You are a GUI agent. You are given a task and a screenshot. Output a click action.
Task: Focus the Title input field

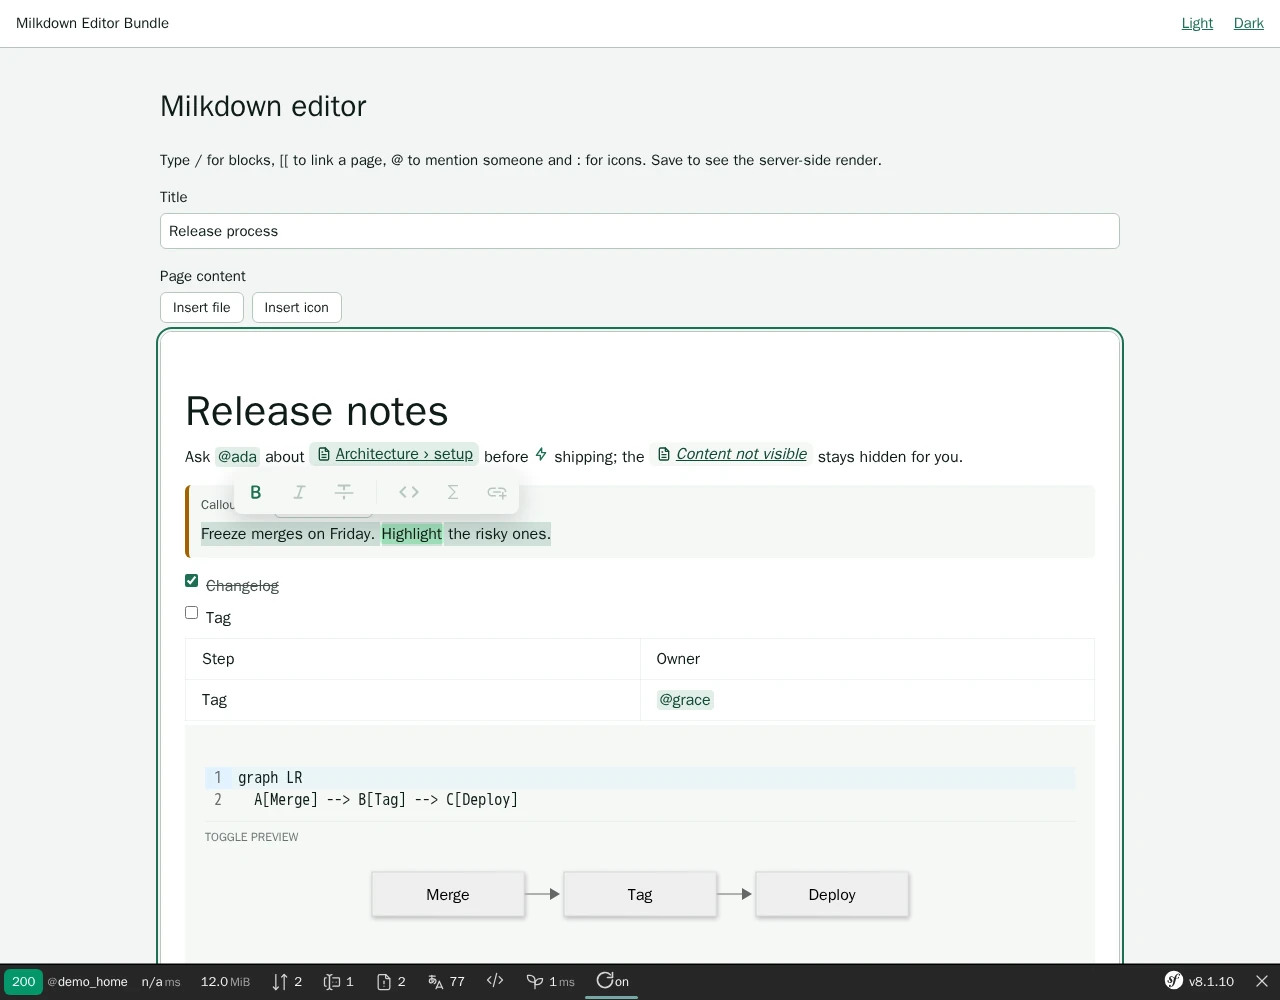click(640, 231)
